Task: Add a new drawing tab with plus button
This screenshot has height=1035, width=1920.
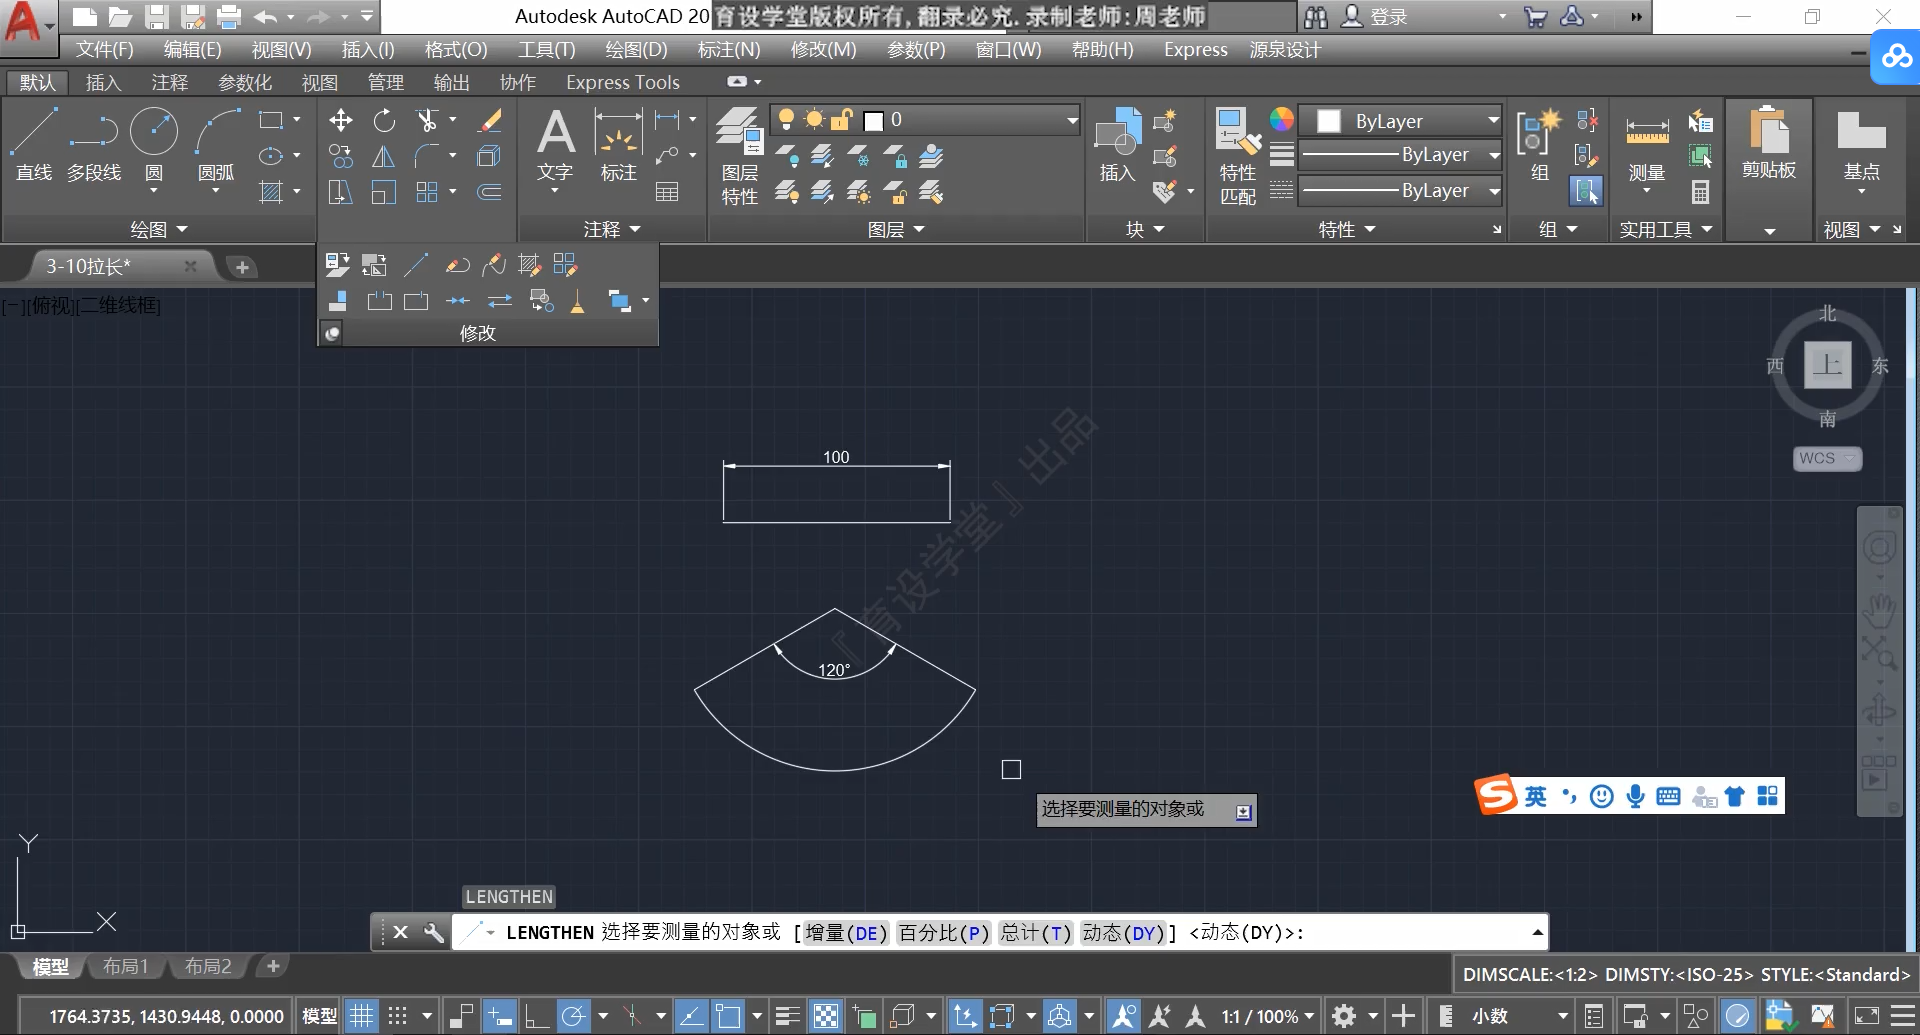Action: pyautogui.click(x=242, y=267)
